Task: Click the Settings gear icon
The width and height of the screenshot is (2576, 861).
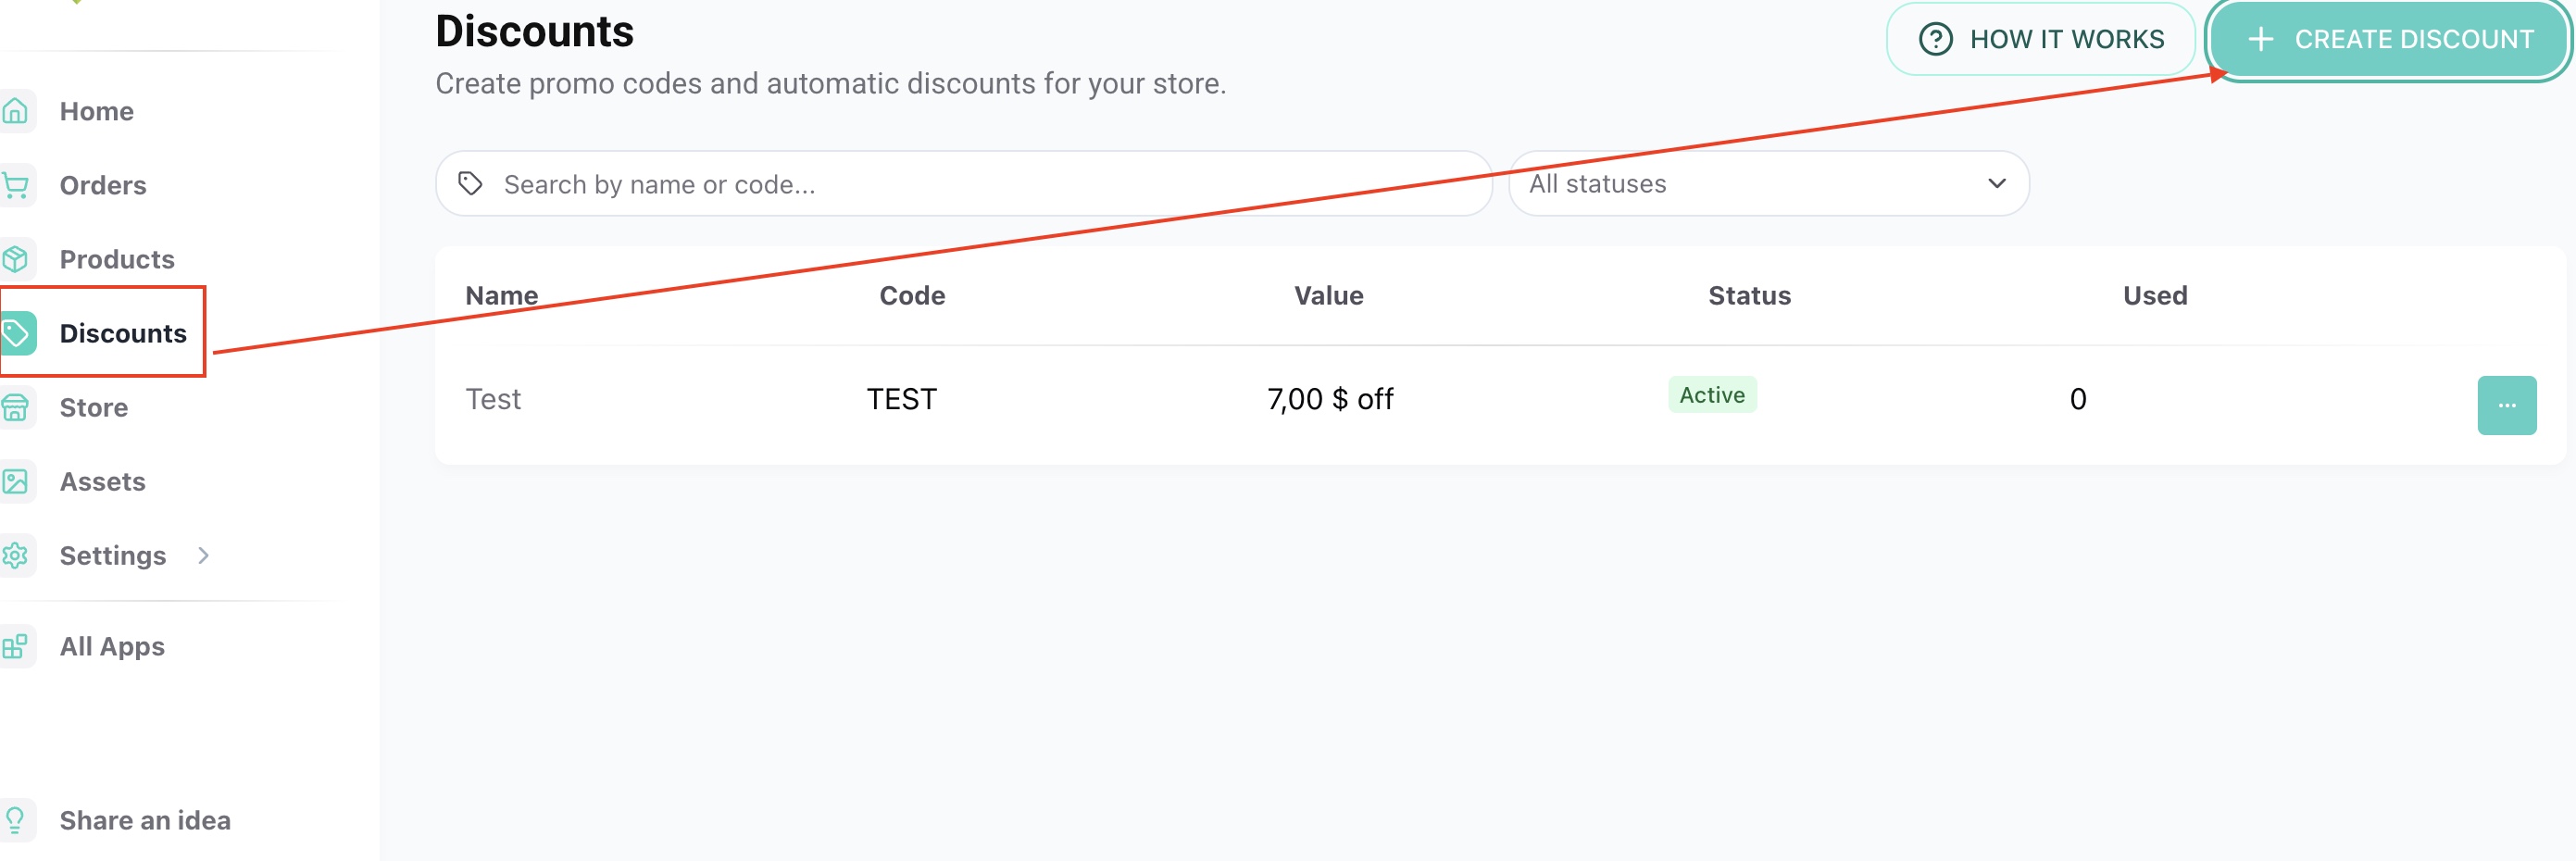Action: click(16, 555)
